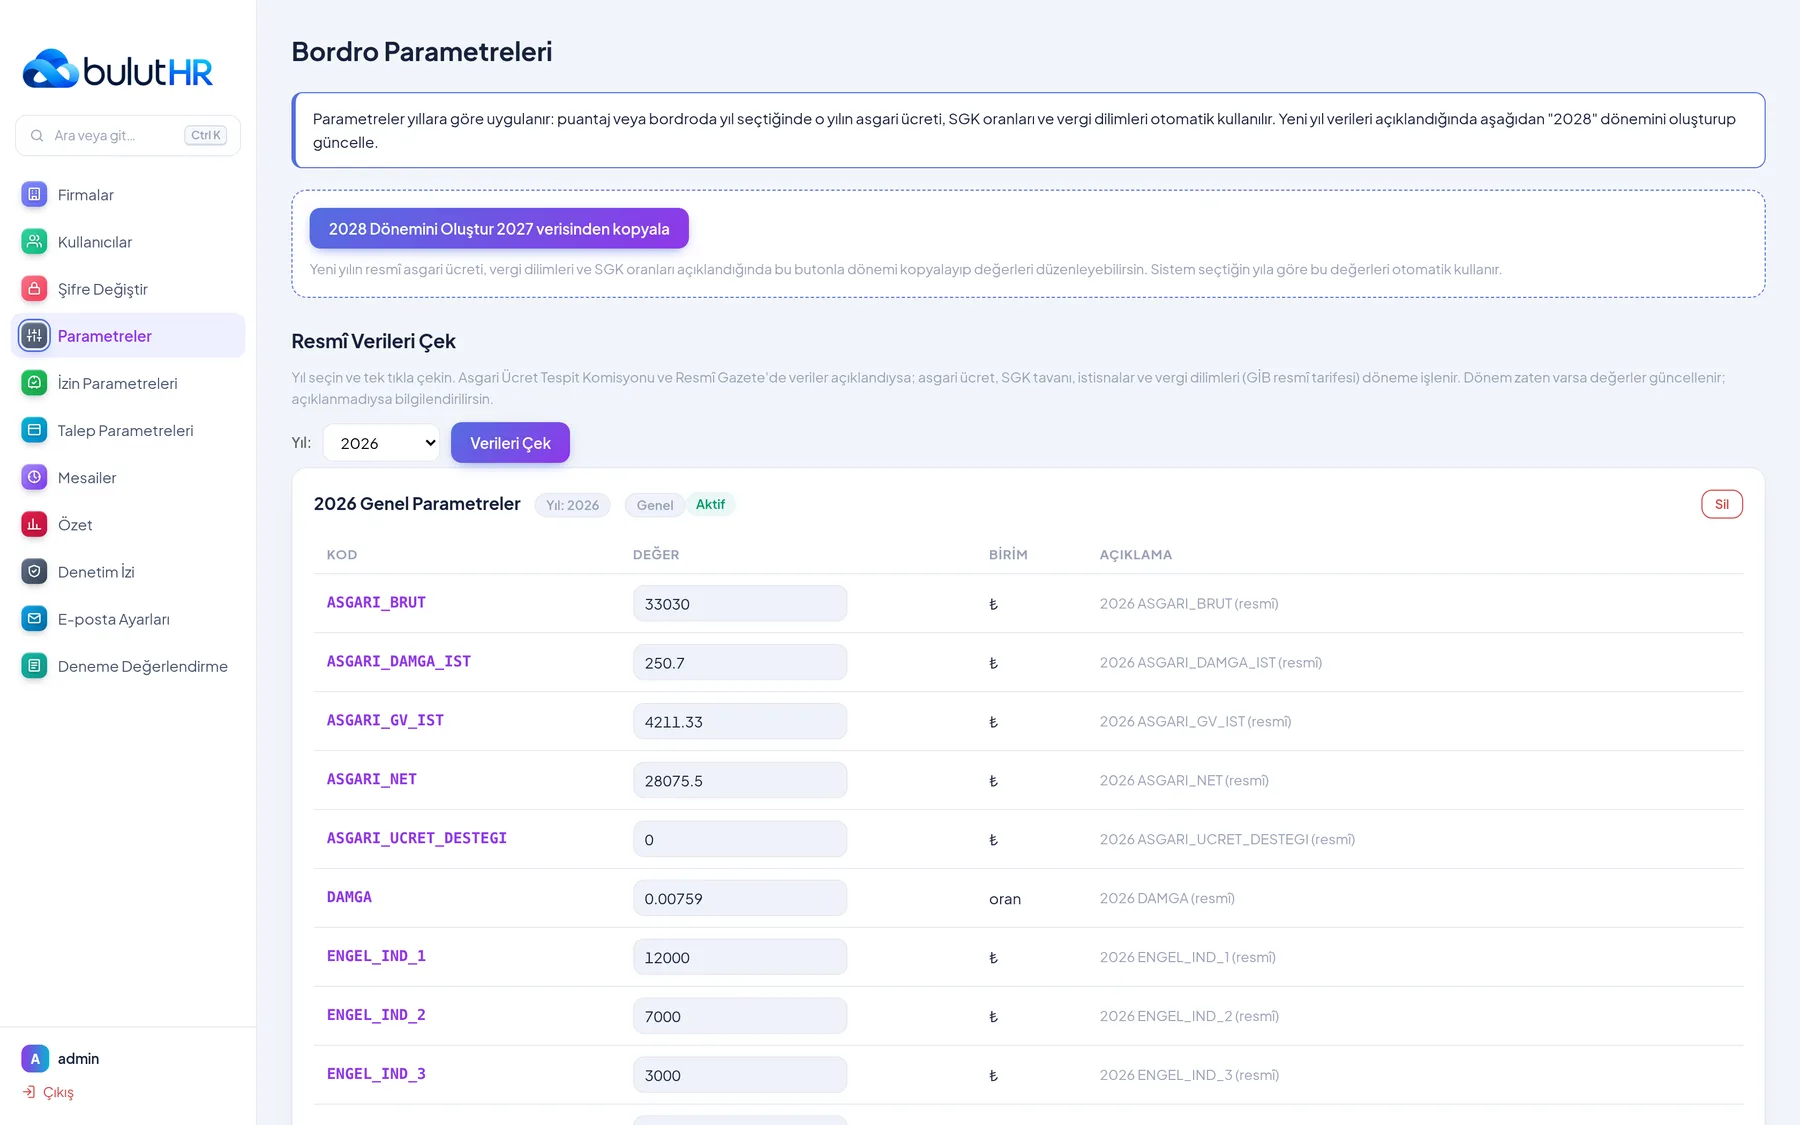This screenshot has height=1125, width=1800.
Task: Click 2028 Dönemini Oluştur button
Action: tap(499, 228)
